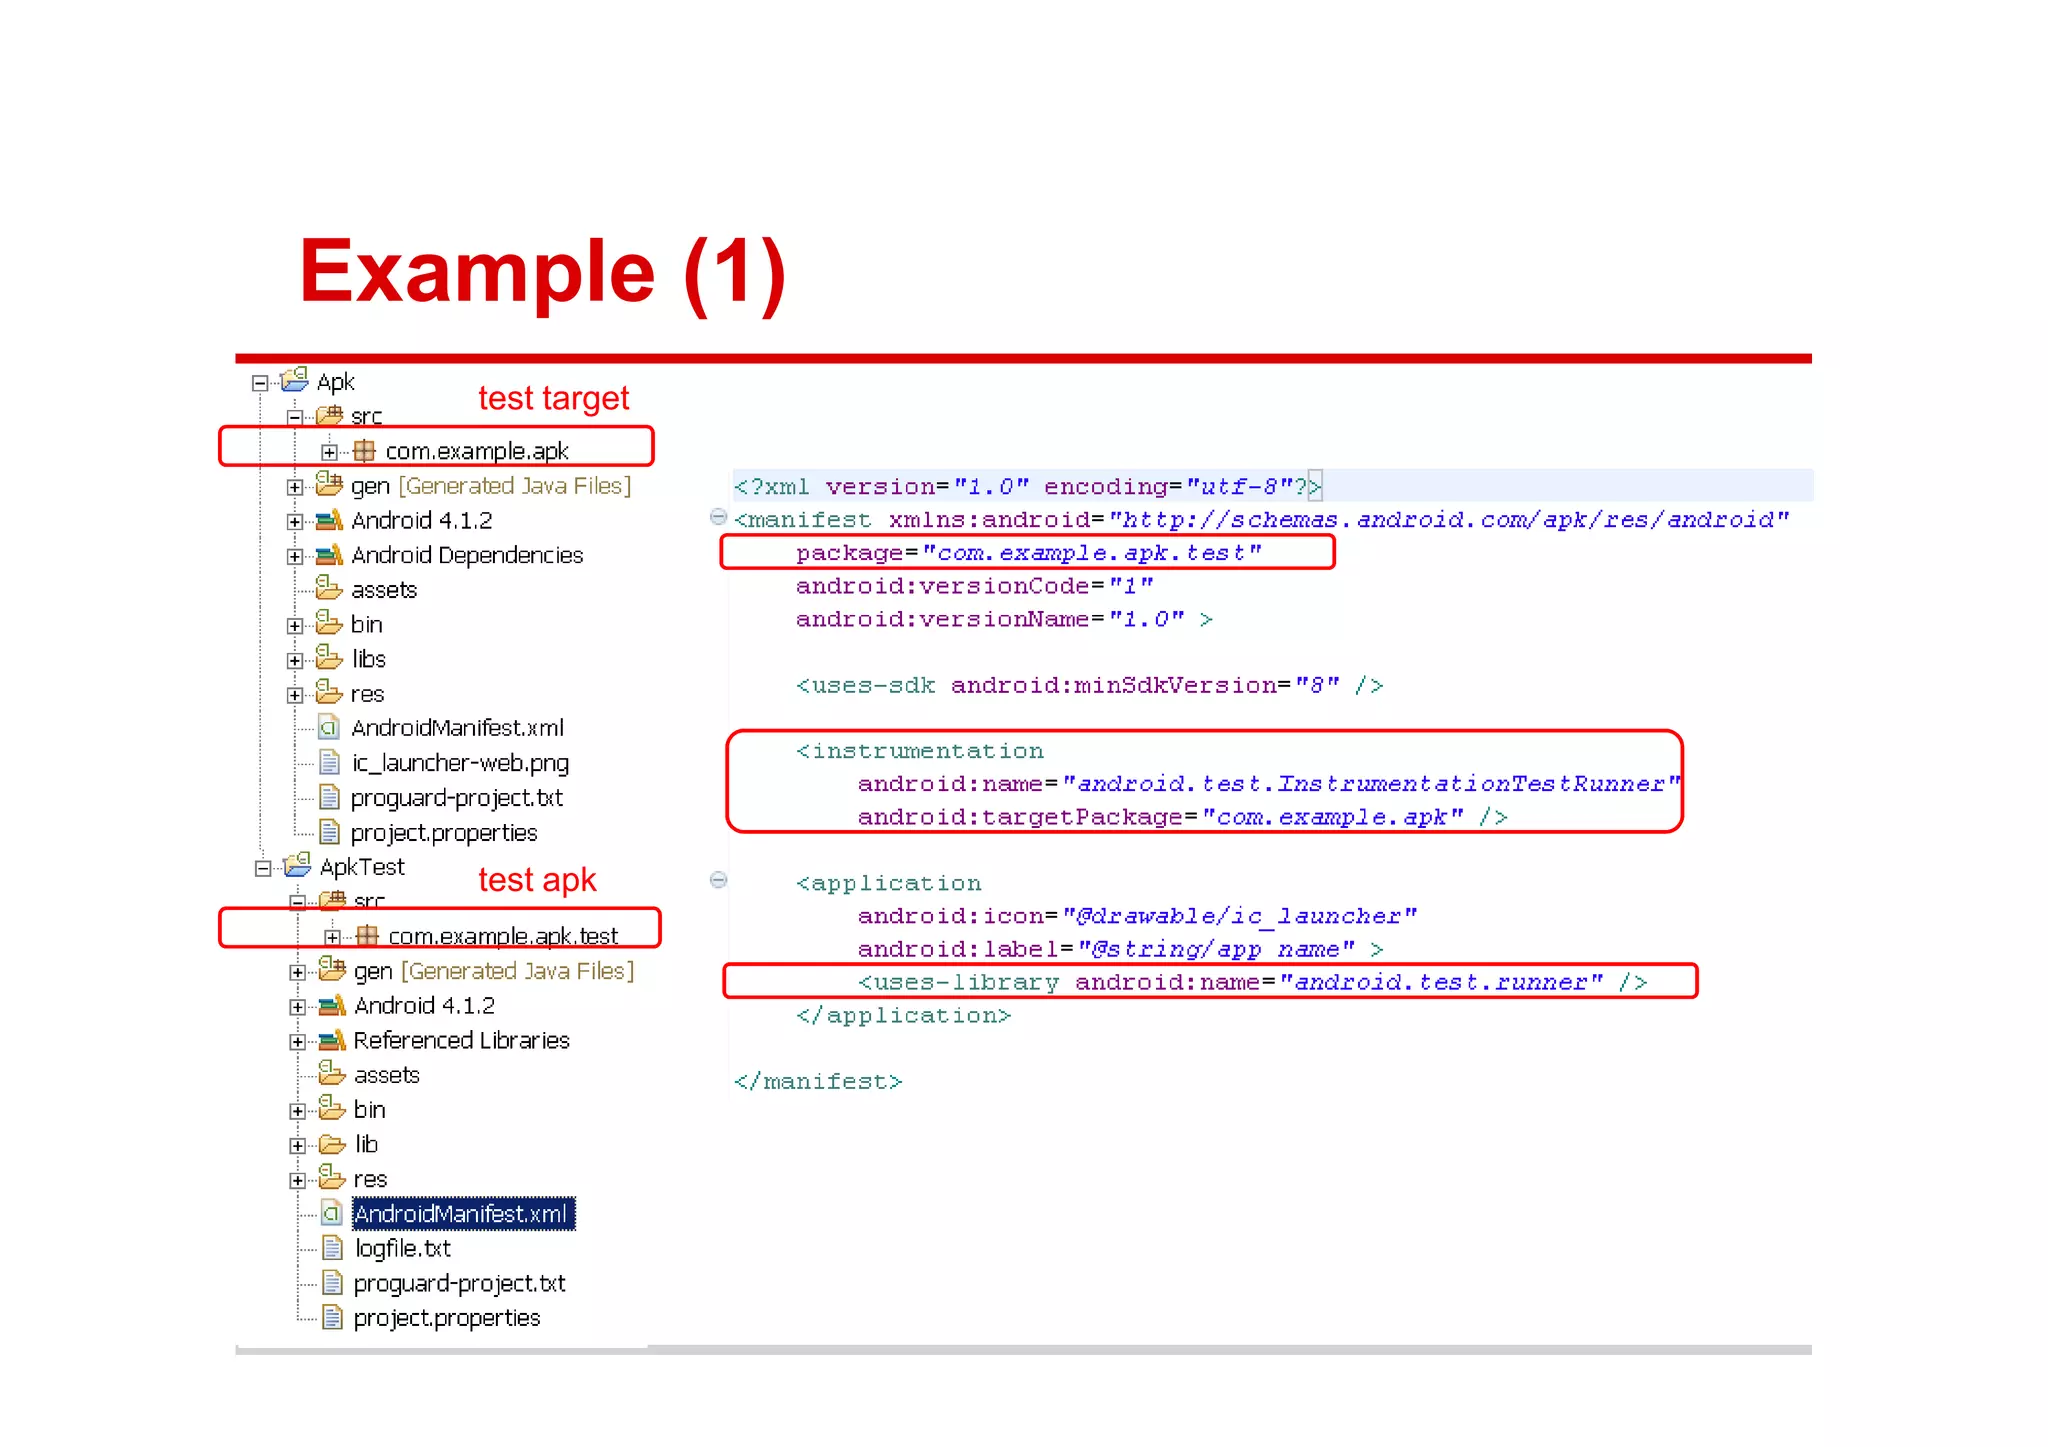The image size is (2048, 1447).
Task: Click the src source folder icon under Apk
Action: click(x=330, y=415)
